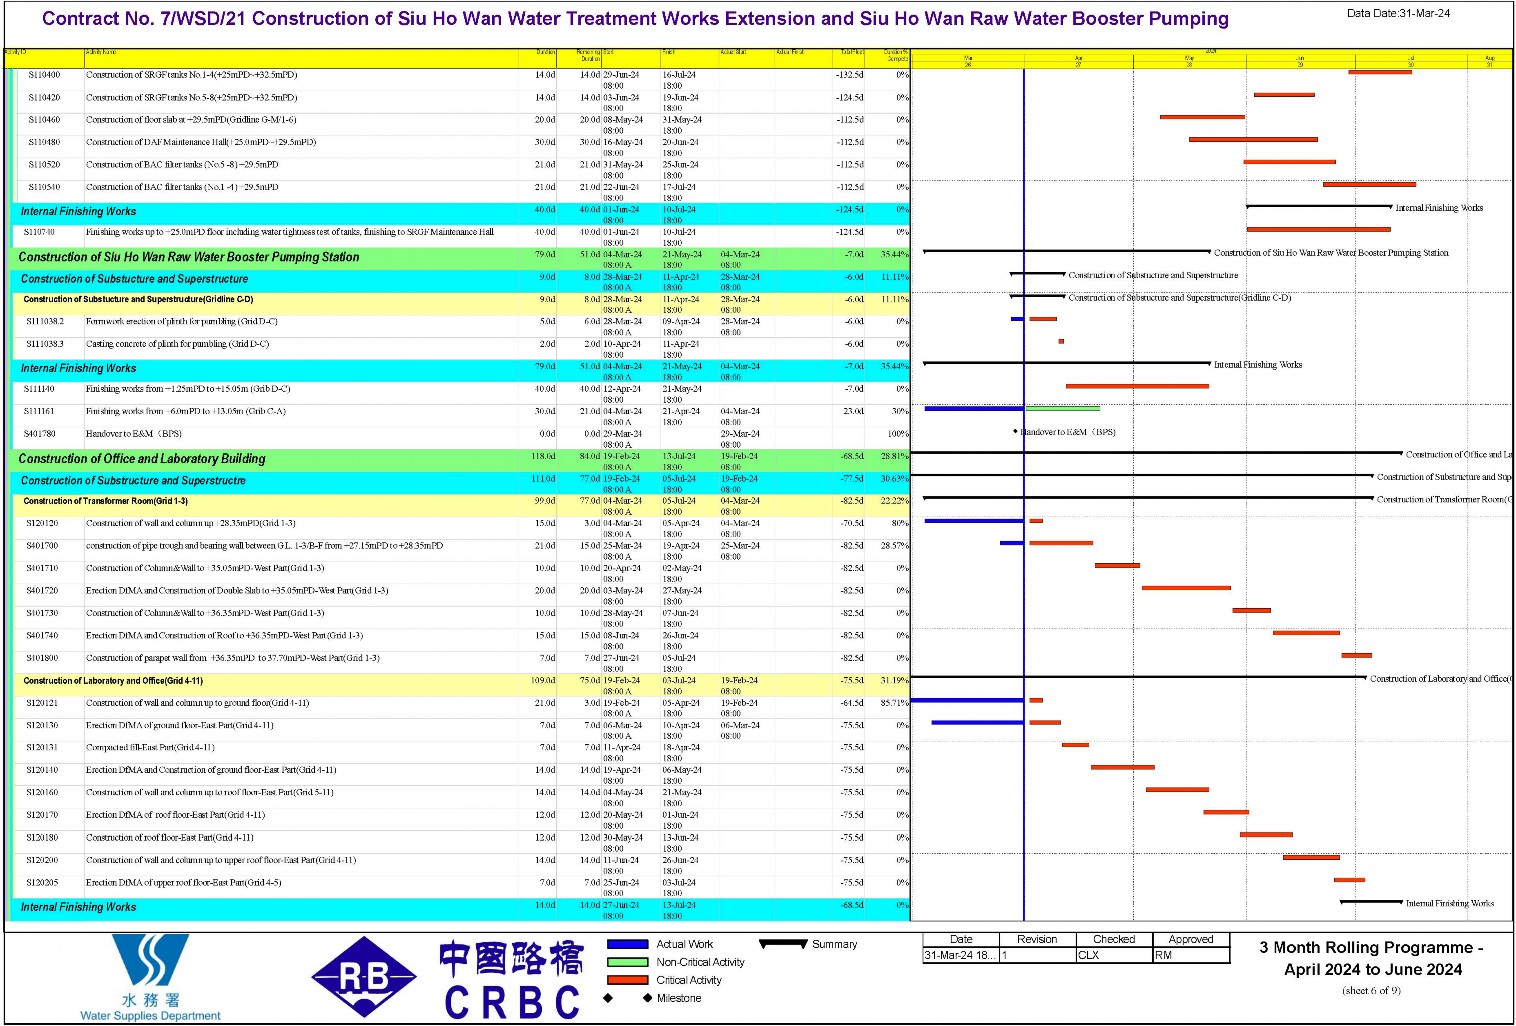Select activity ID S401730
Screen dimensions: 1516x1026
pos(42,613)
